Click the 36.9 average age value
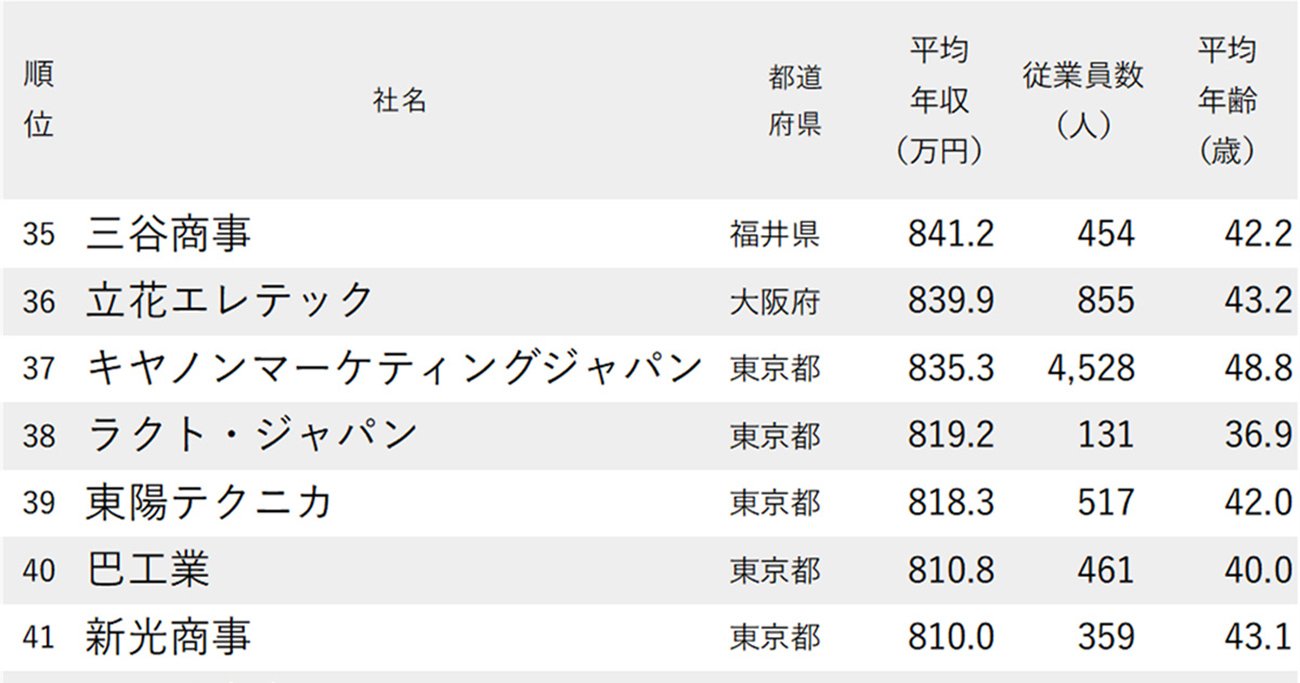The image size is (1300, 683). (x=1258, y=435)
